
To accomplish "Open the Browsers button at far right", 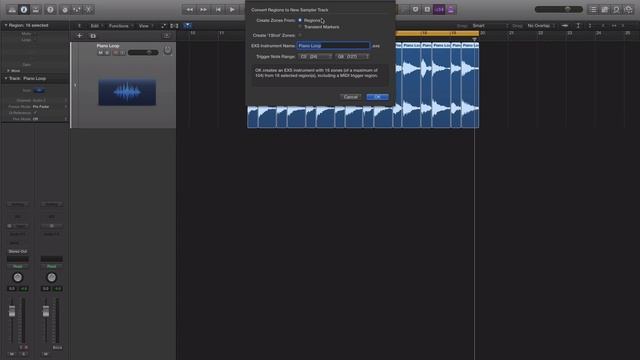I will [628, 9].
